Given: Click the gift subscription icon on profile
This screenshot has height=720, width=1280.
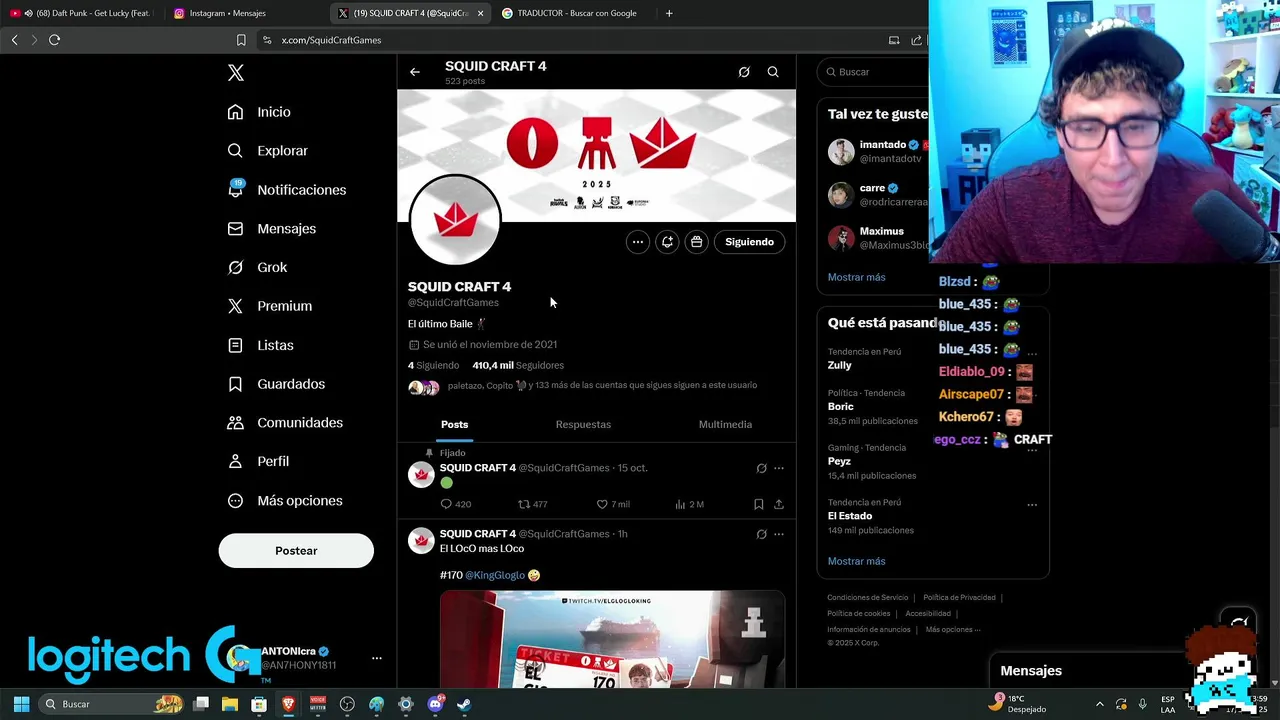Looking at the screenshot, I should tap(697, 242).
